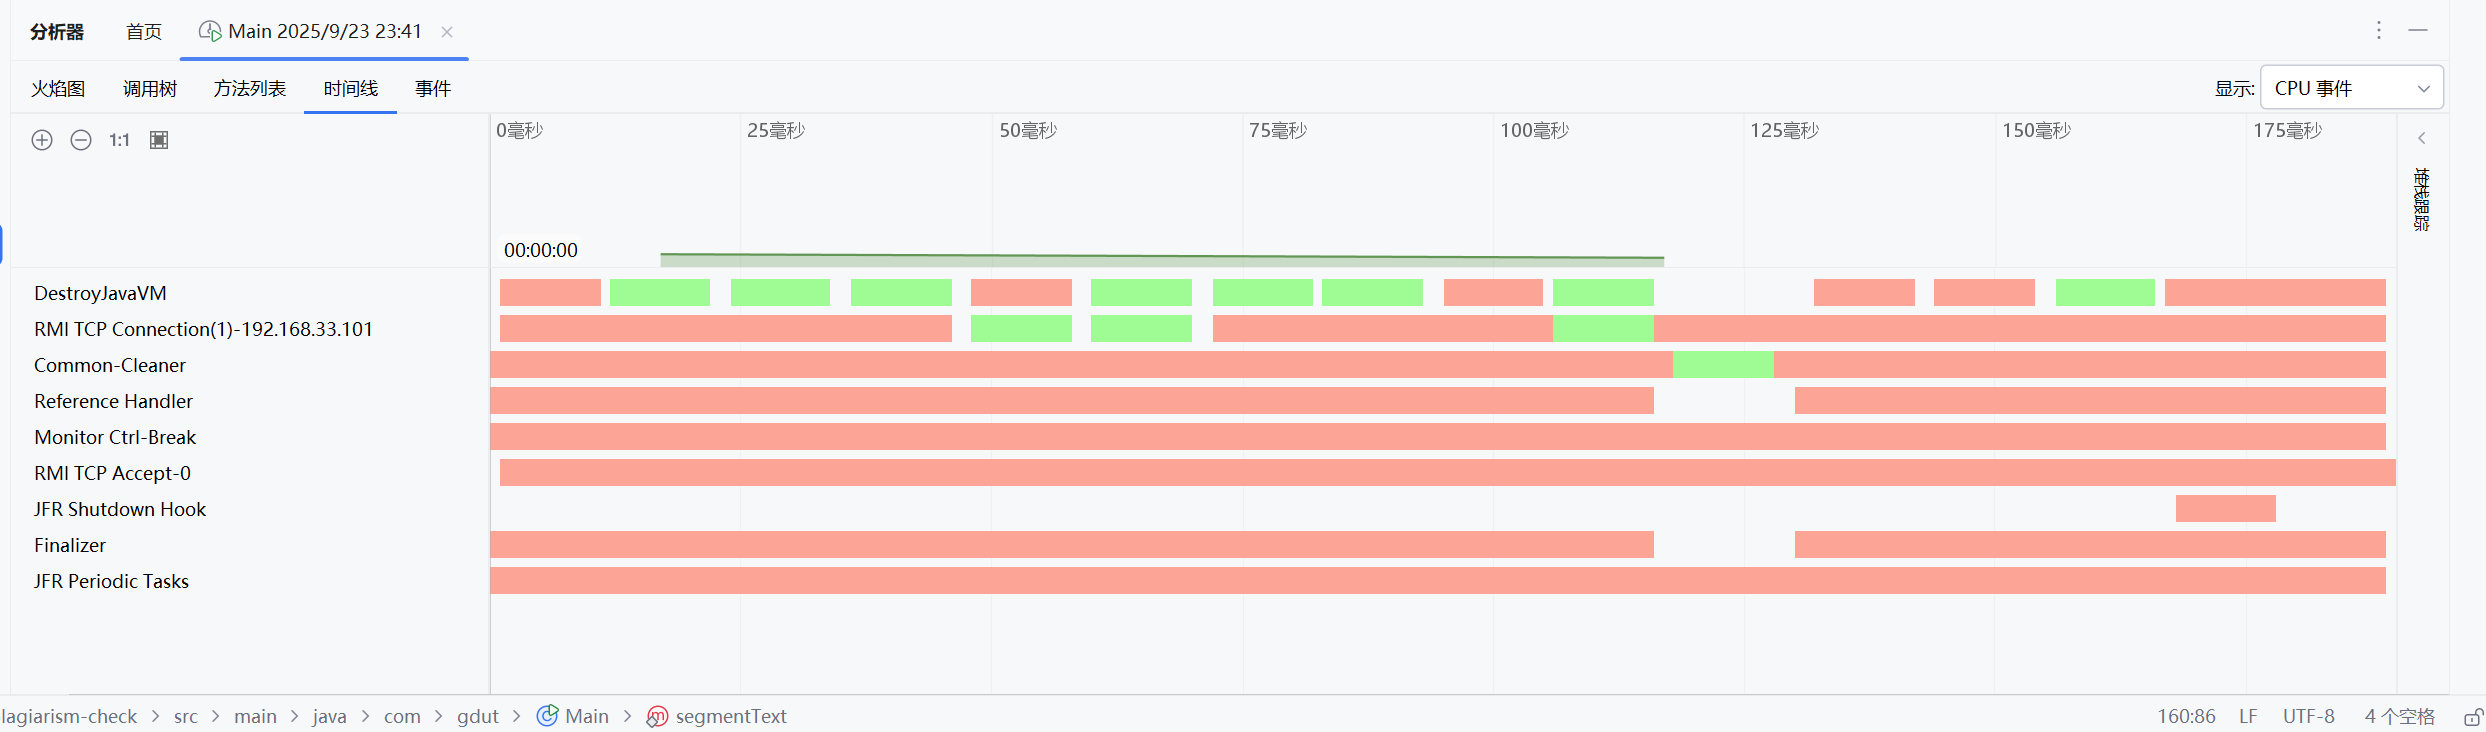The height and width of the screenshot is (732, 2486).
Task: Click the zoom out minus icon
Action: point(81,140)
